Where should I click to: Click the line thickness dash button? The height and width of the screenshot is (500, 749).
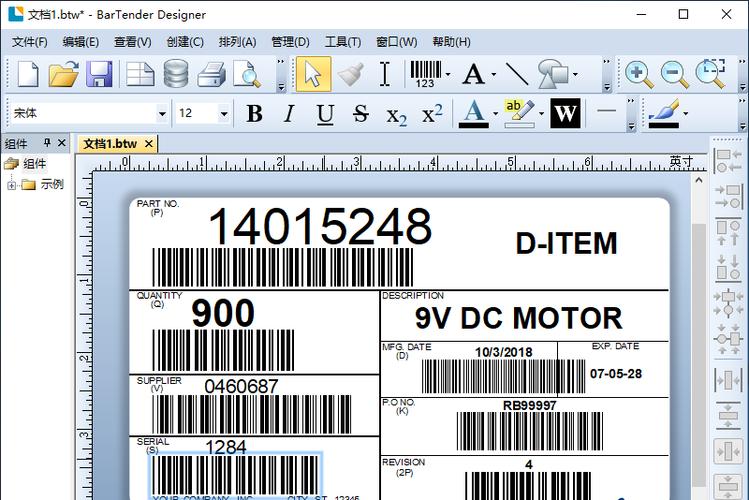coord(607,111)
